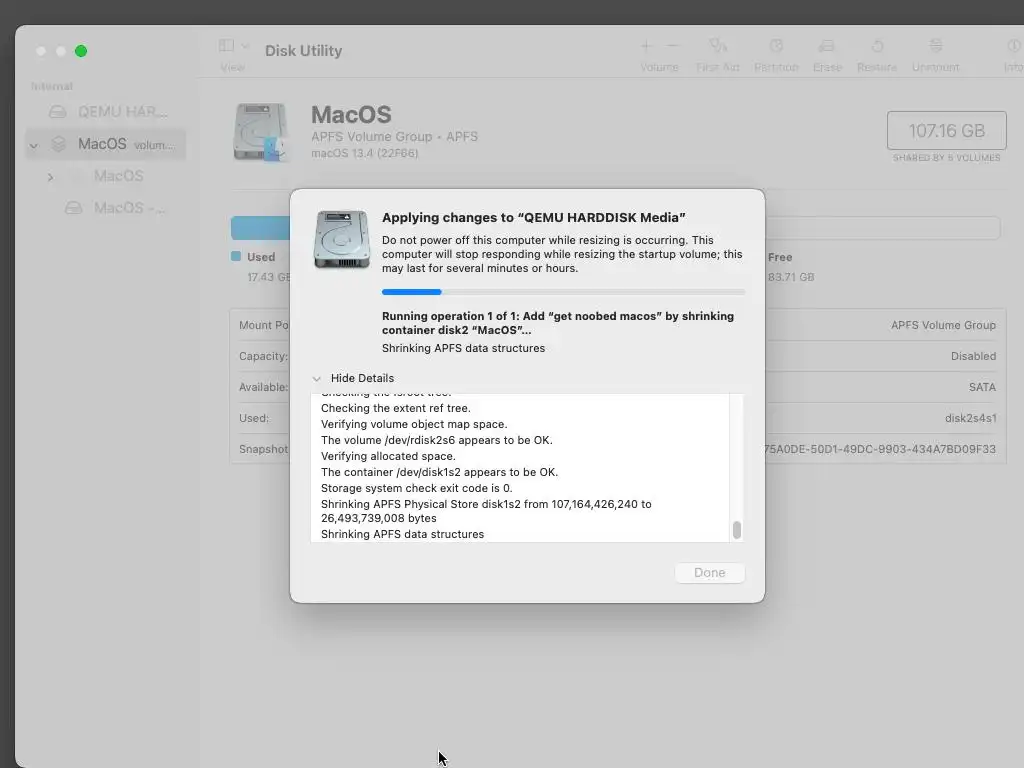Click the 'disk2s4s1' device value

970,418
